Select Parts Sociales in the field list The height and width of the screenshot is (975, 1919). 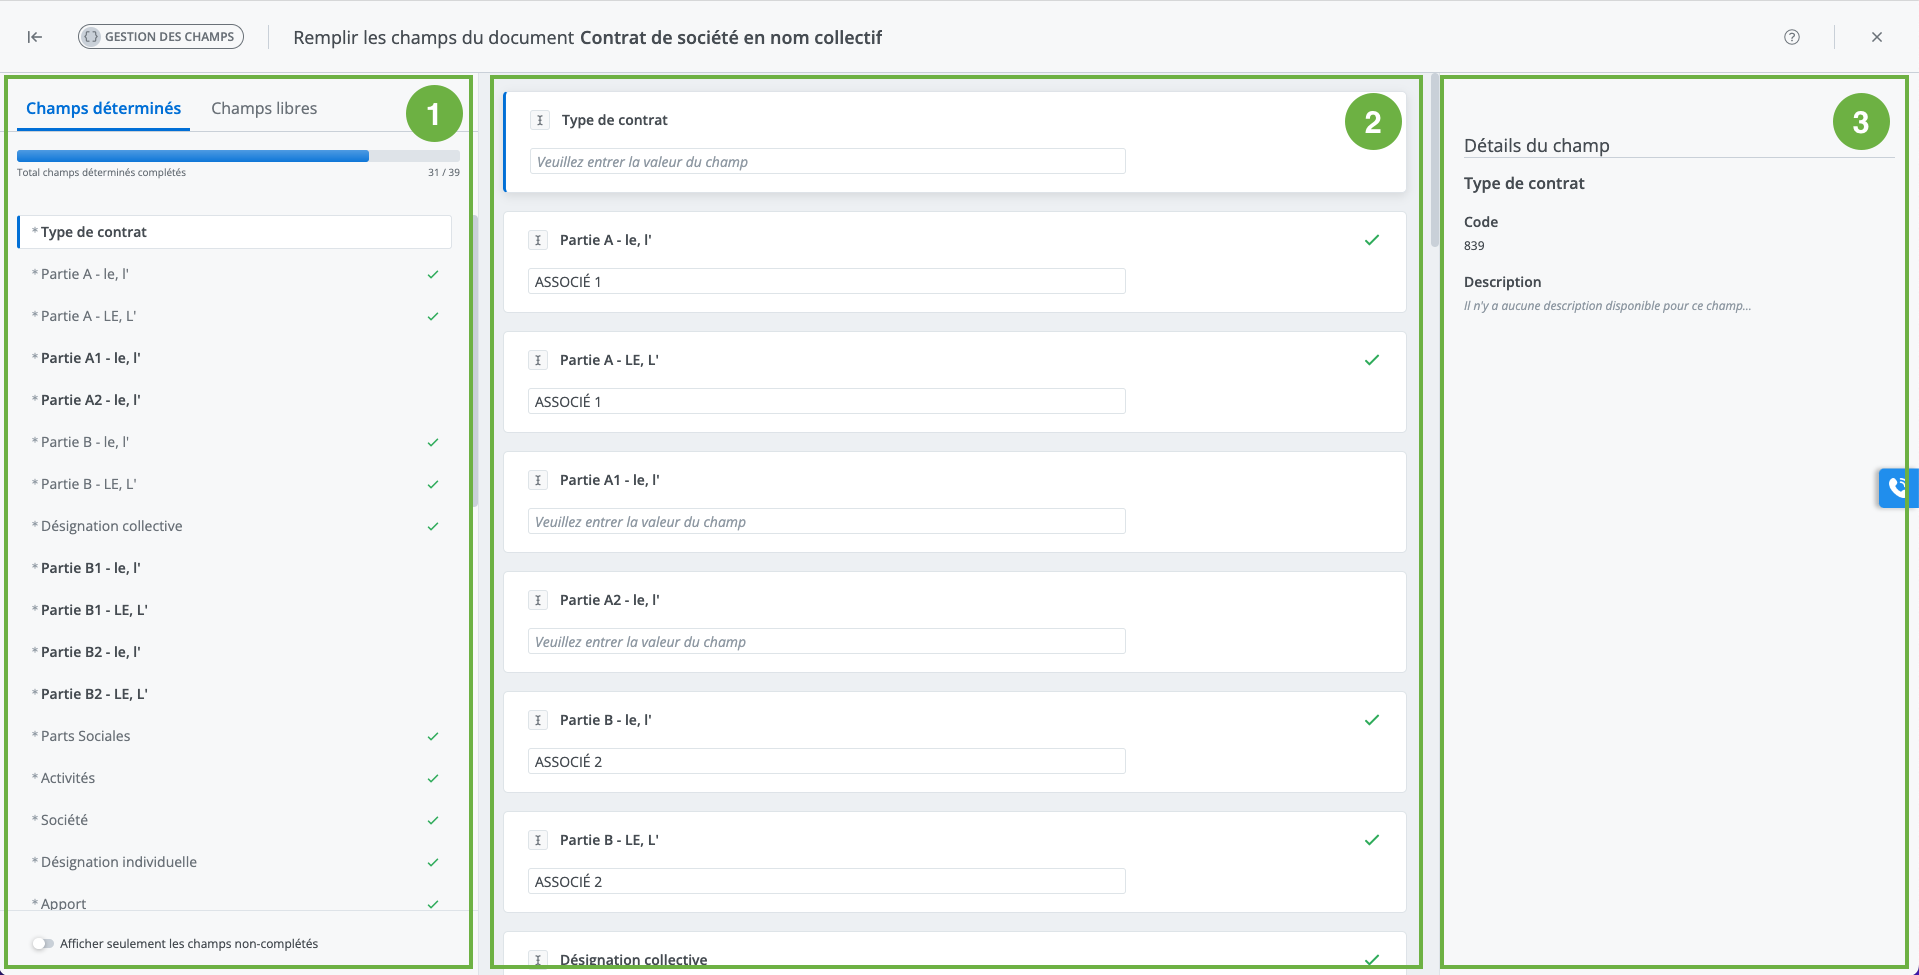tap(86, 736)
